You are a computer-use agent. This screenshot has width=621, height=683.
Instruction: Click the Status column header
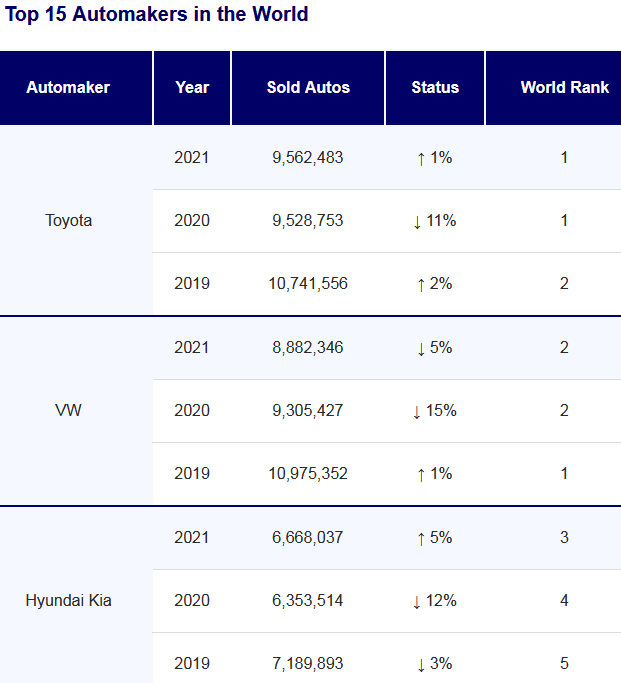pyautogui.click(x=435, y=87)
